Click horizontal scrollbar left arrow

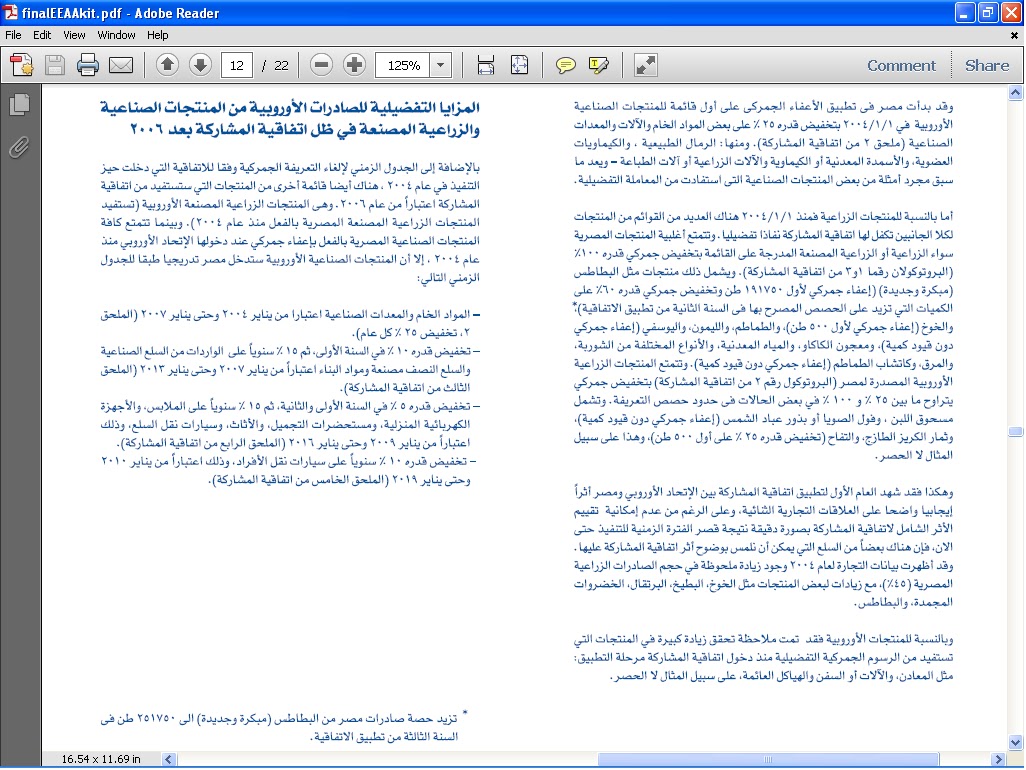tap(169, 759)
